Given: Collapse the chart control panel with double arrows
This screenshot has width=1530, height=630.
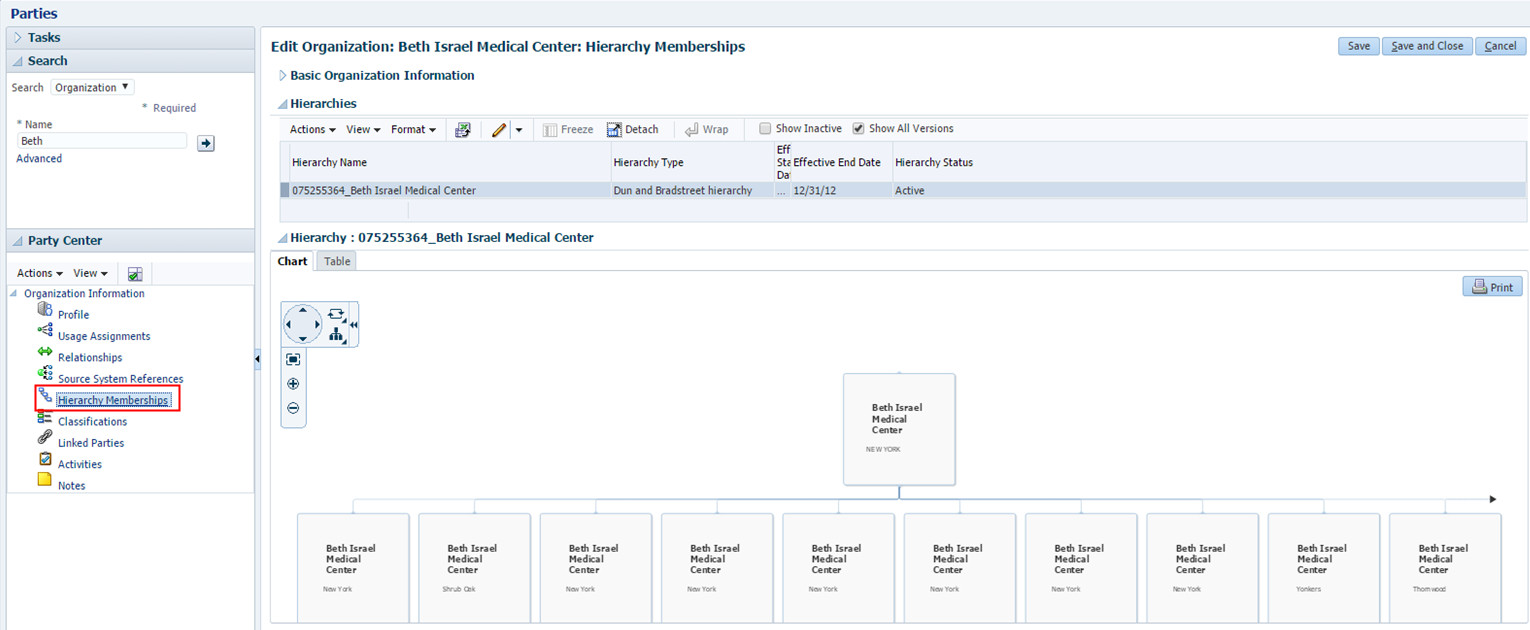Looking at the screenshot, I should pyautogui.click(x=353, y=325).
